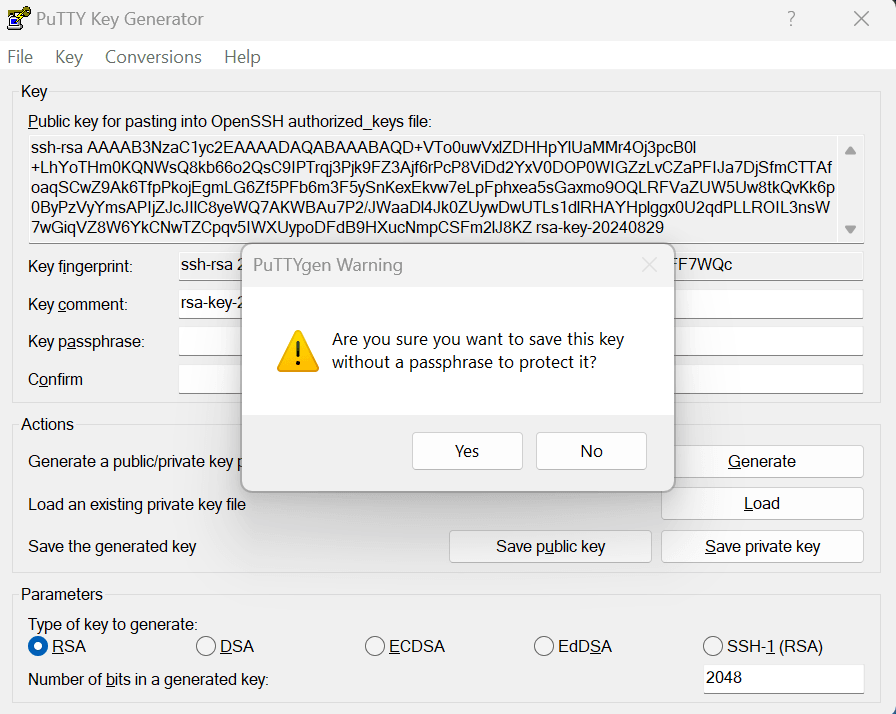Screen dimensions: 896x714
Task: Click the 'Public key for pasting into OpenSSH' label
Action: (x=230, y=122)
